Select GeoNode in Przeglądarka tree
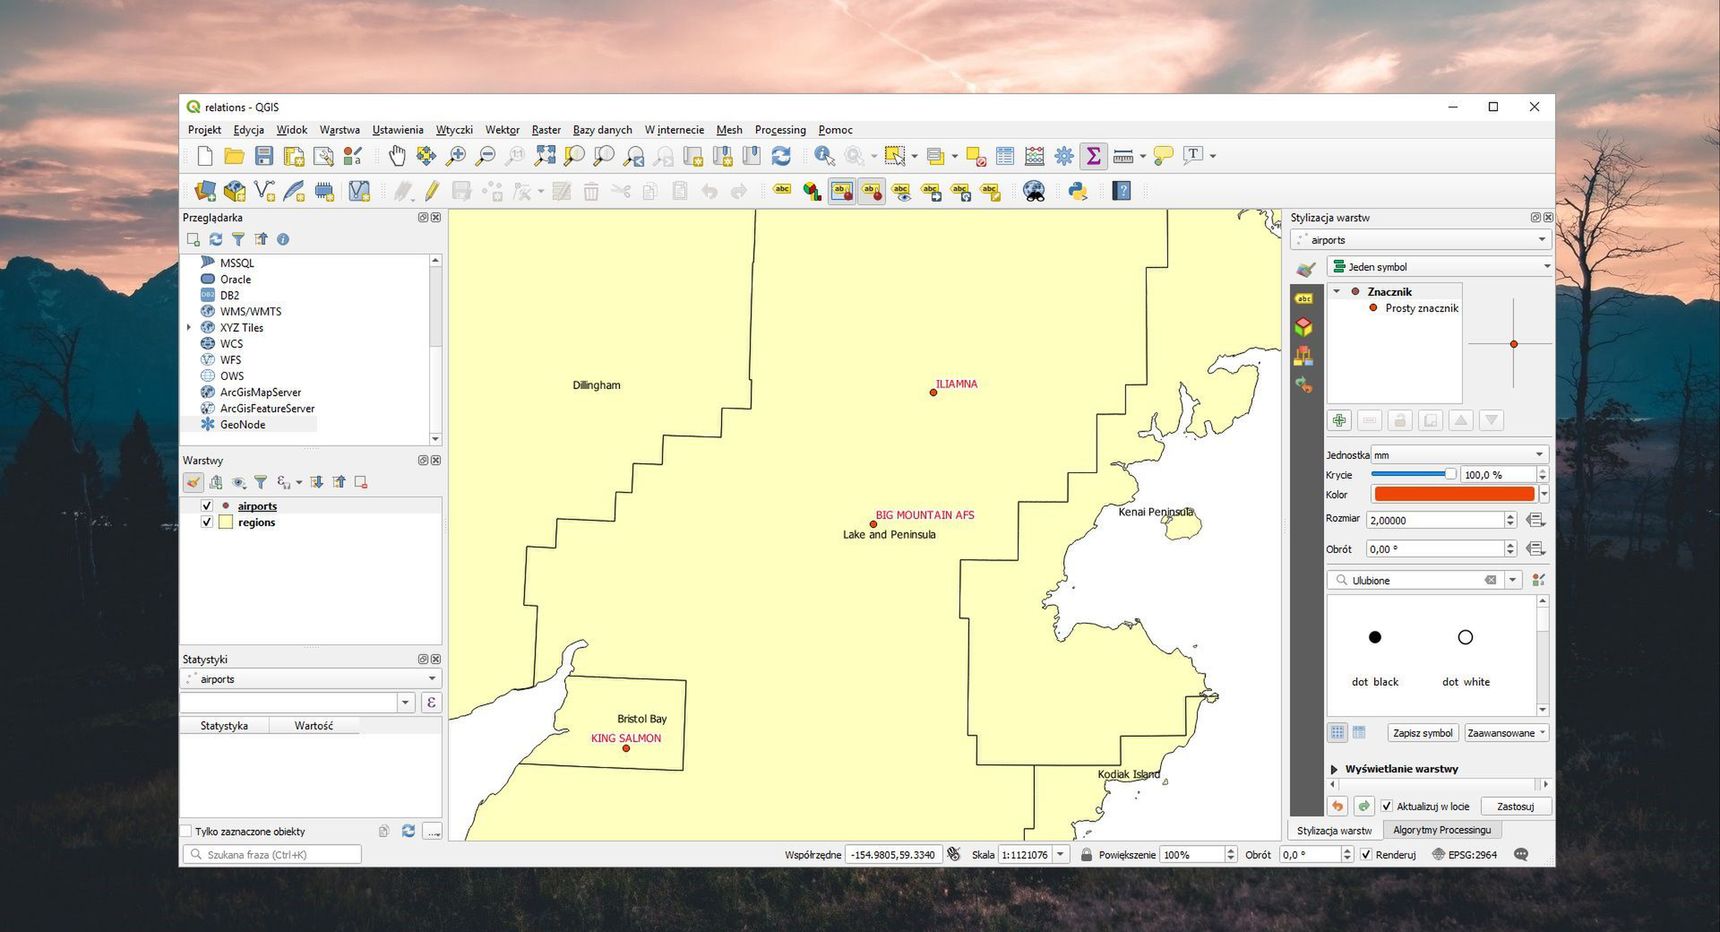This screenshot has width=1720, height=932. point(242,424)
